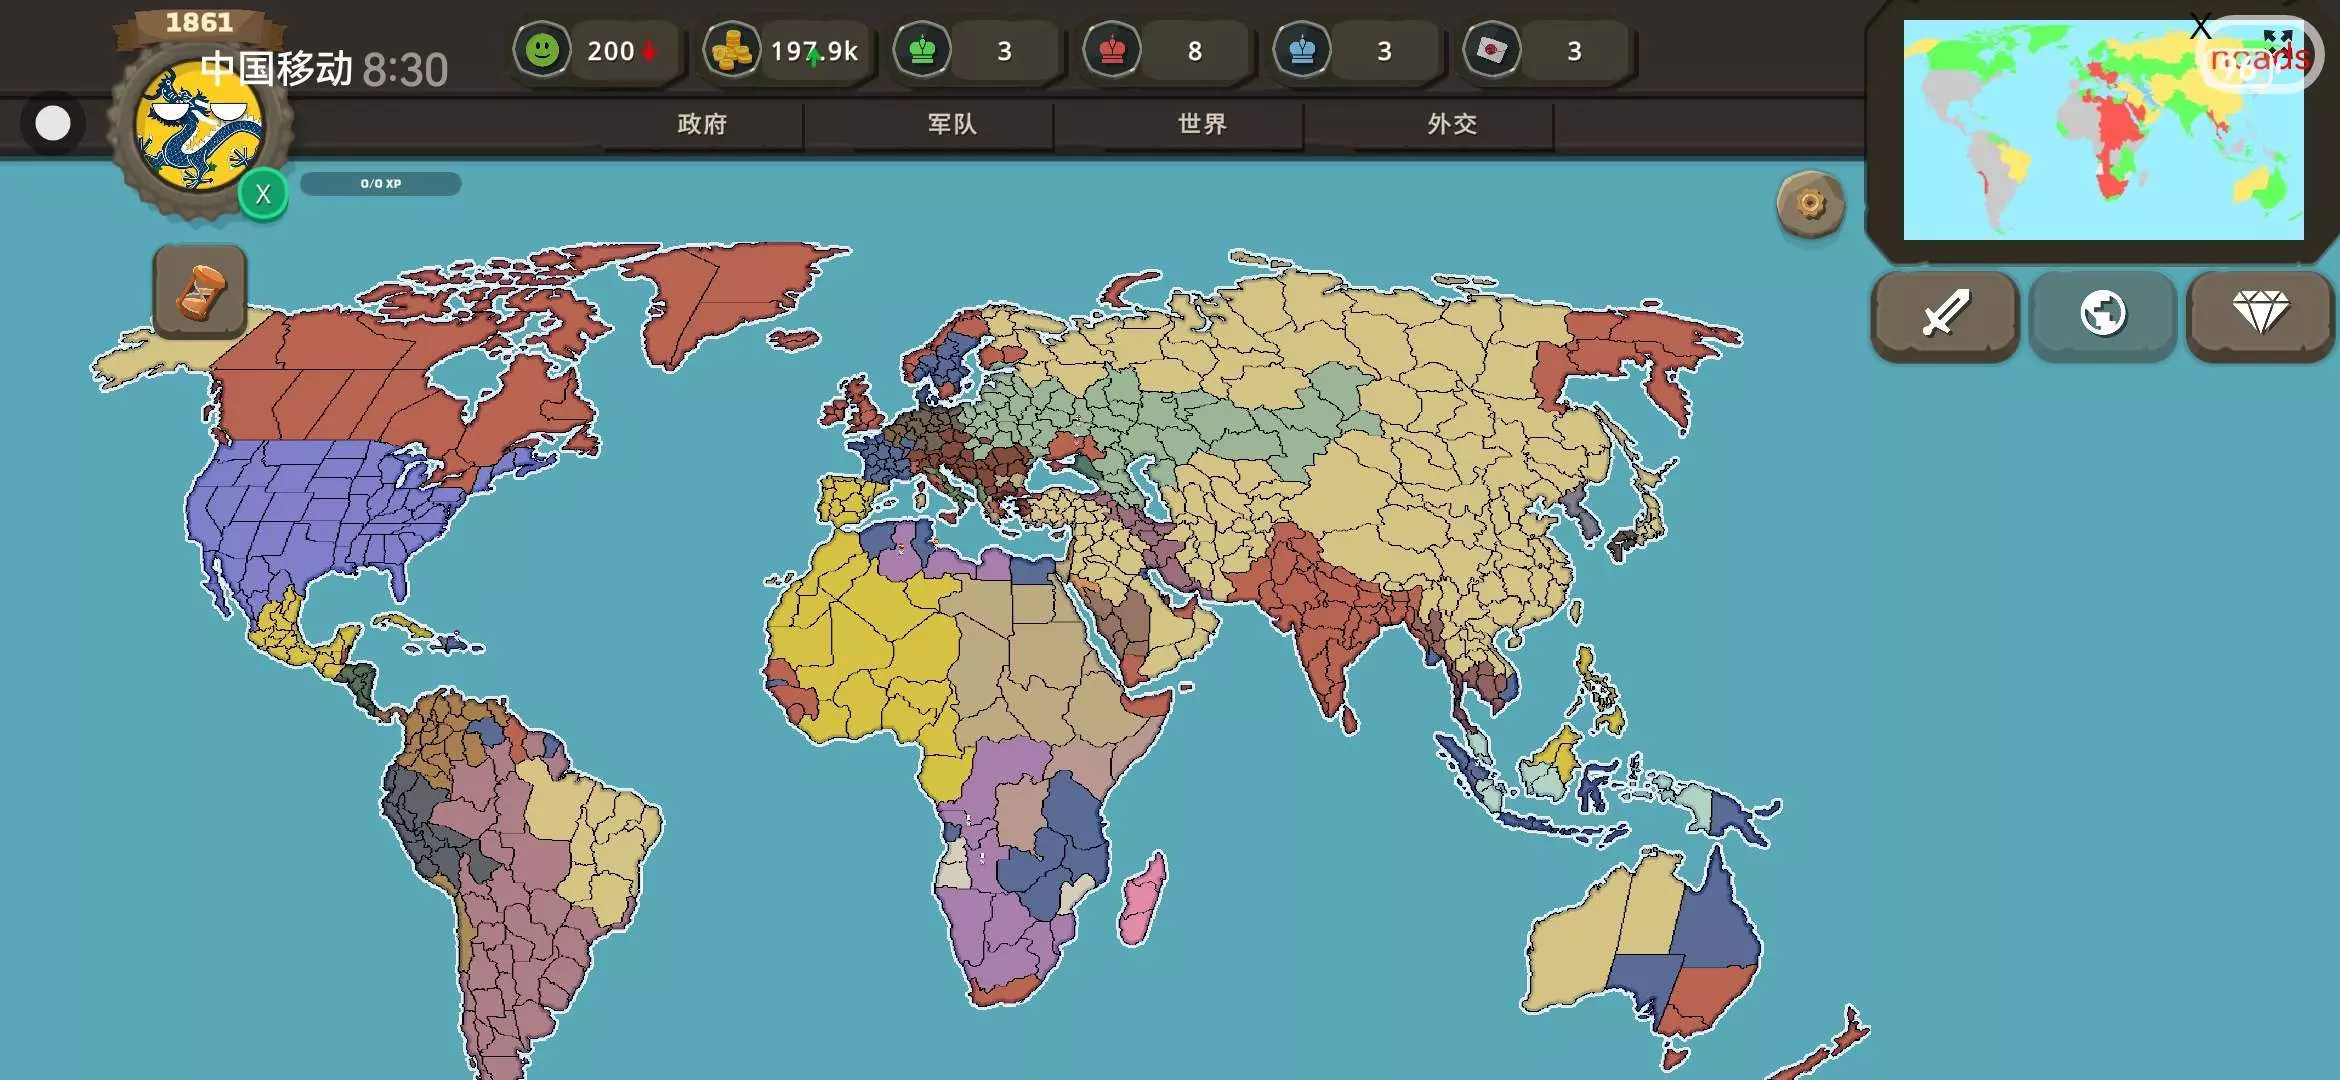
Task: Open the 政府 government tab
Action: [x=702, y=124]
